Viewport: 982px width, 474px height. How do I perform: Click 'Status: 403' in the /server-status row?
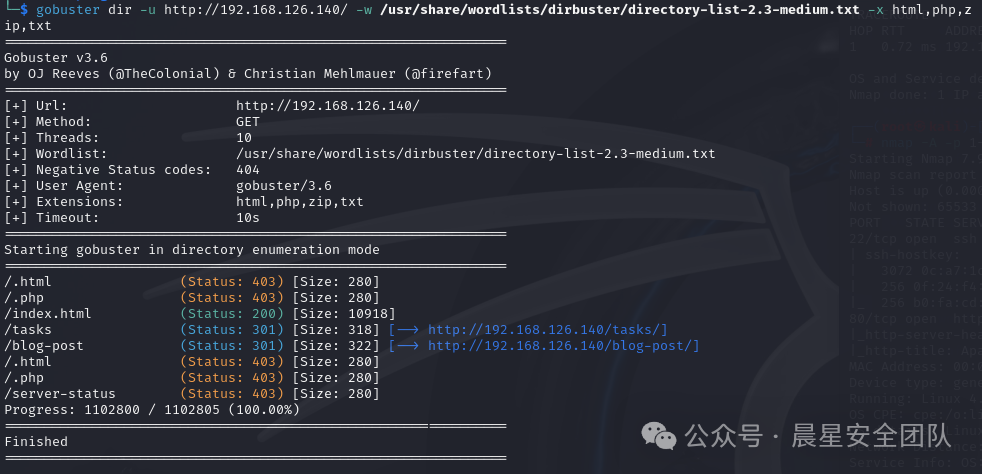(232, 394)
